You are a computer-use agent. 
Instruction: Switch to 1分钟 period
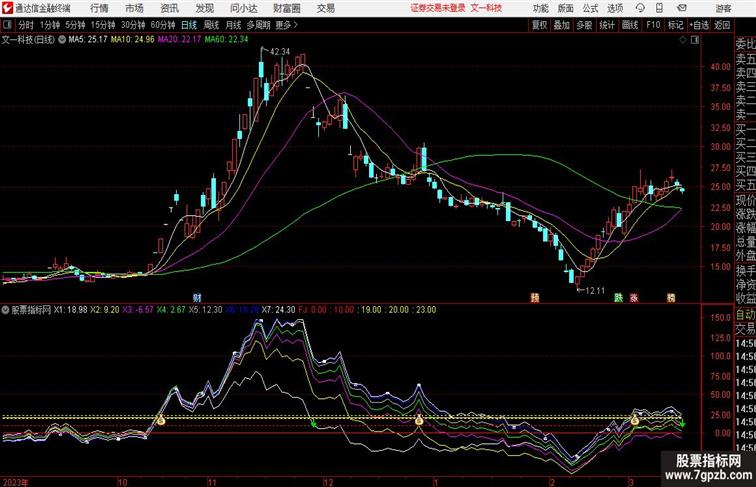50,25
